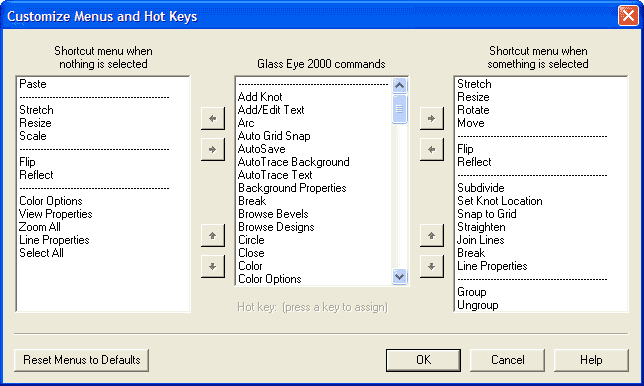Choose Browse Designs command
This screenshot has width=644, height=386.
click(x=276, y=227)
